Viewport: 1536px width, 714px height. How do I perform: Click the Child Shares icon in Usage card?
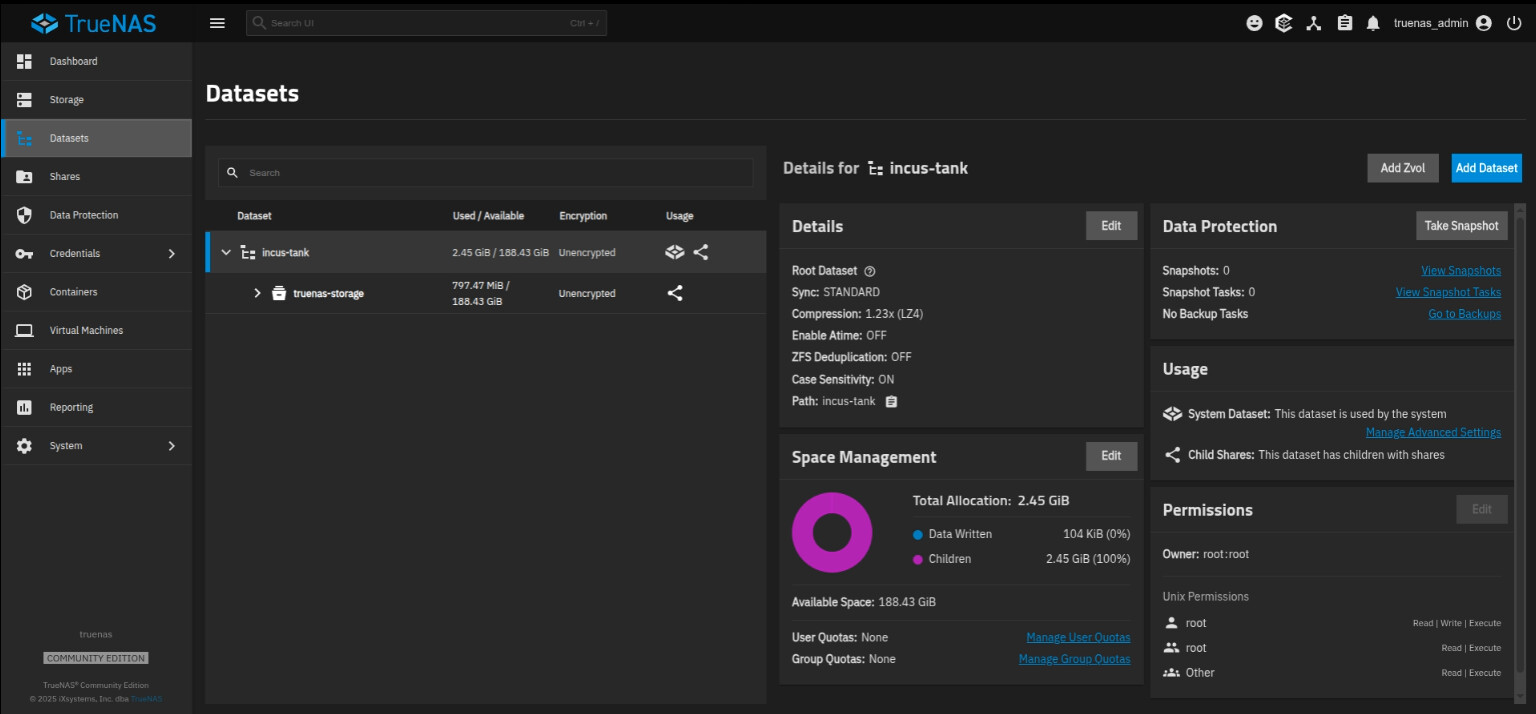click(x=1173, y=455)
